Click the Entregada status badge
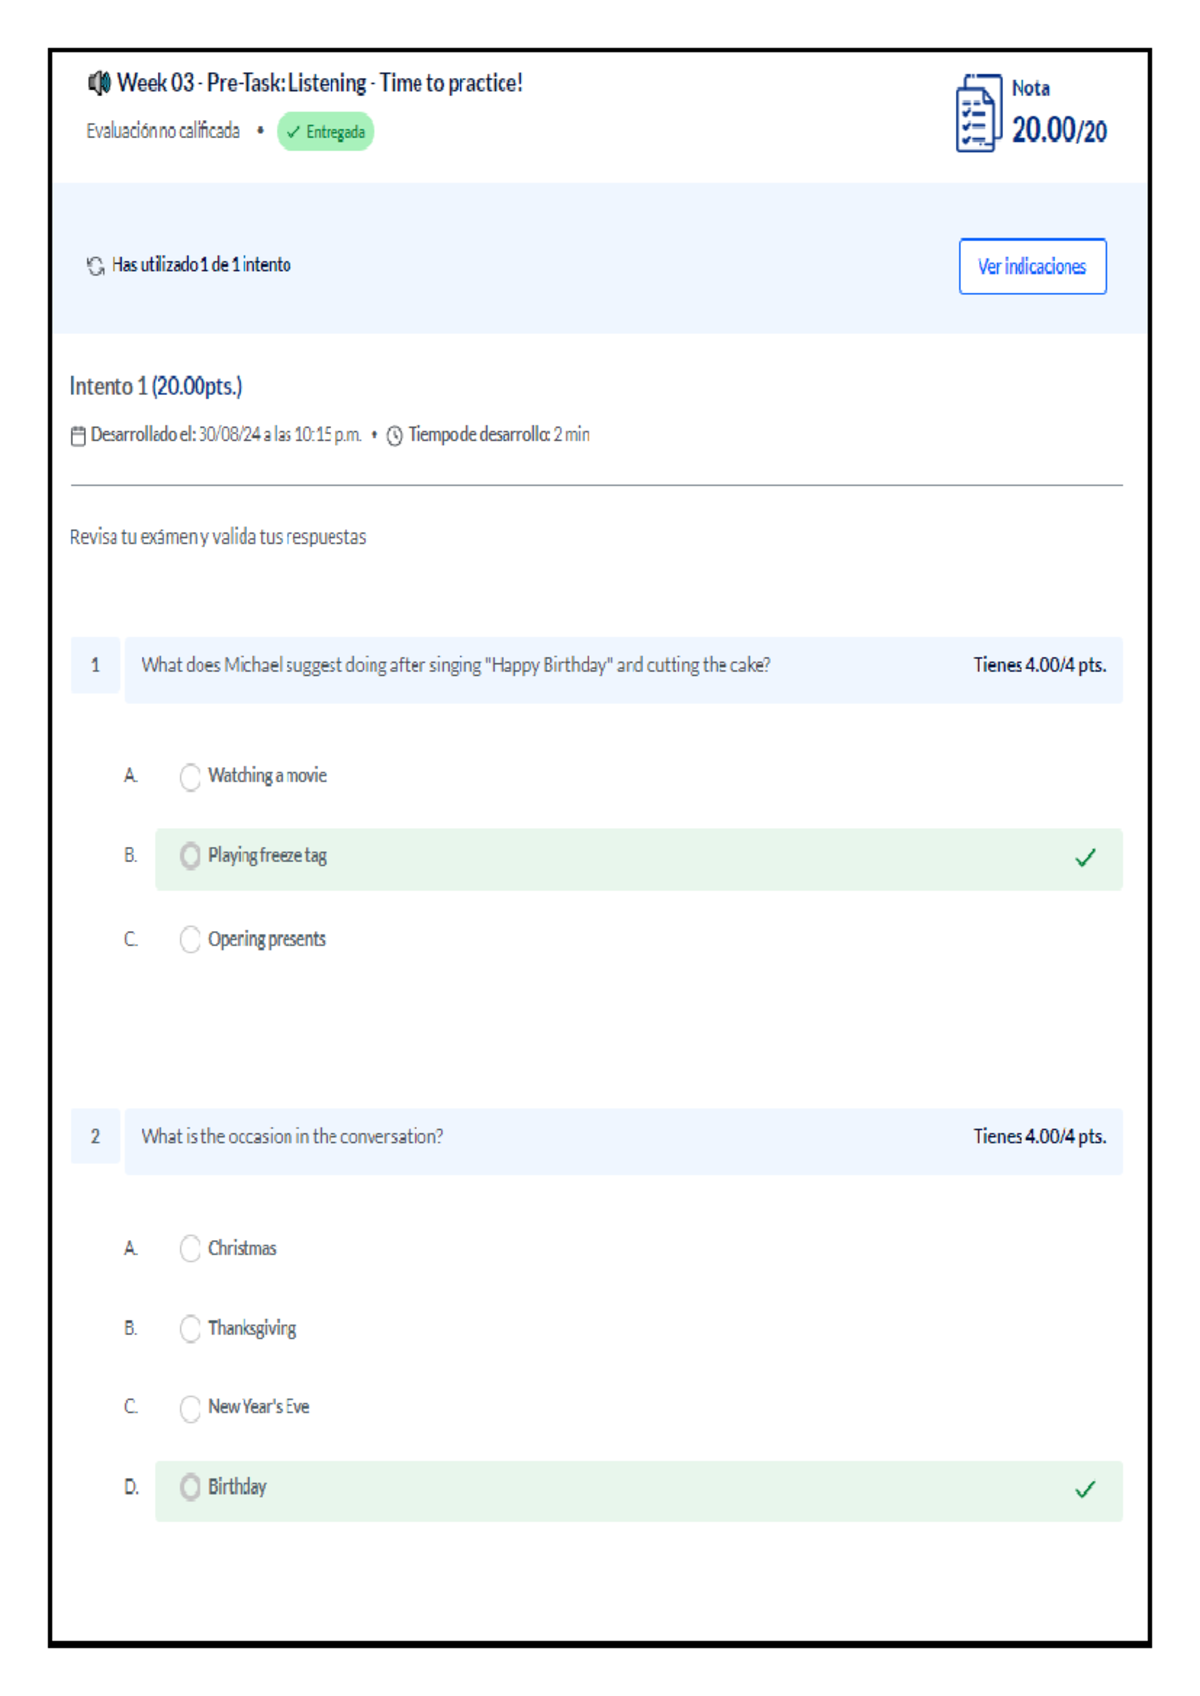This screenshot has width=1200, height=1696. point(326,130)
